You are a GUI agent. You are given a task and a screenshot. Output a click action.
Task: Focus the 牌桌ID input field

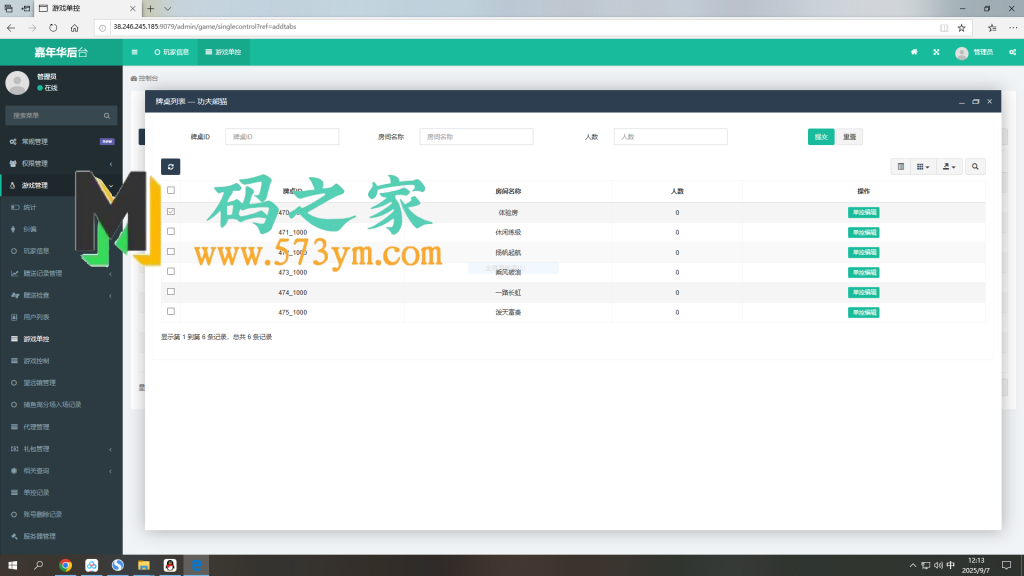click(x=282, y=136)
